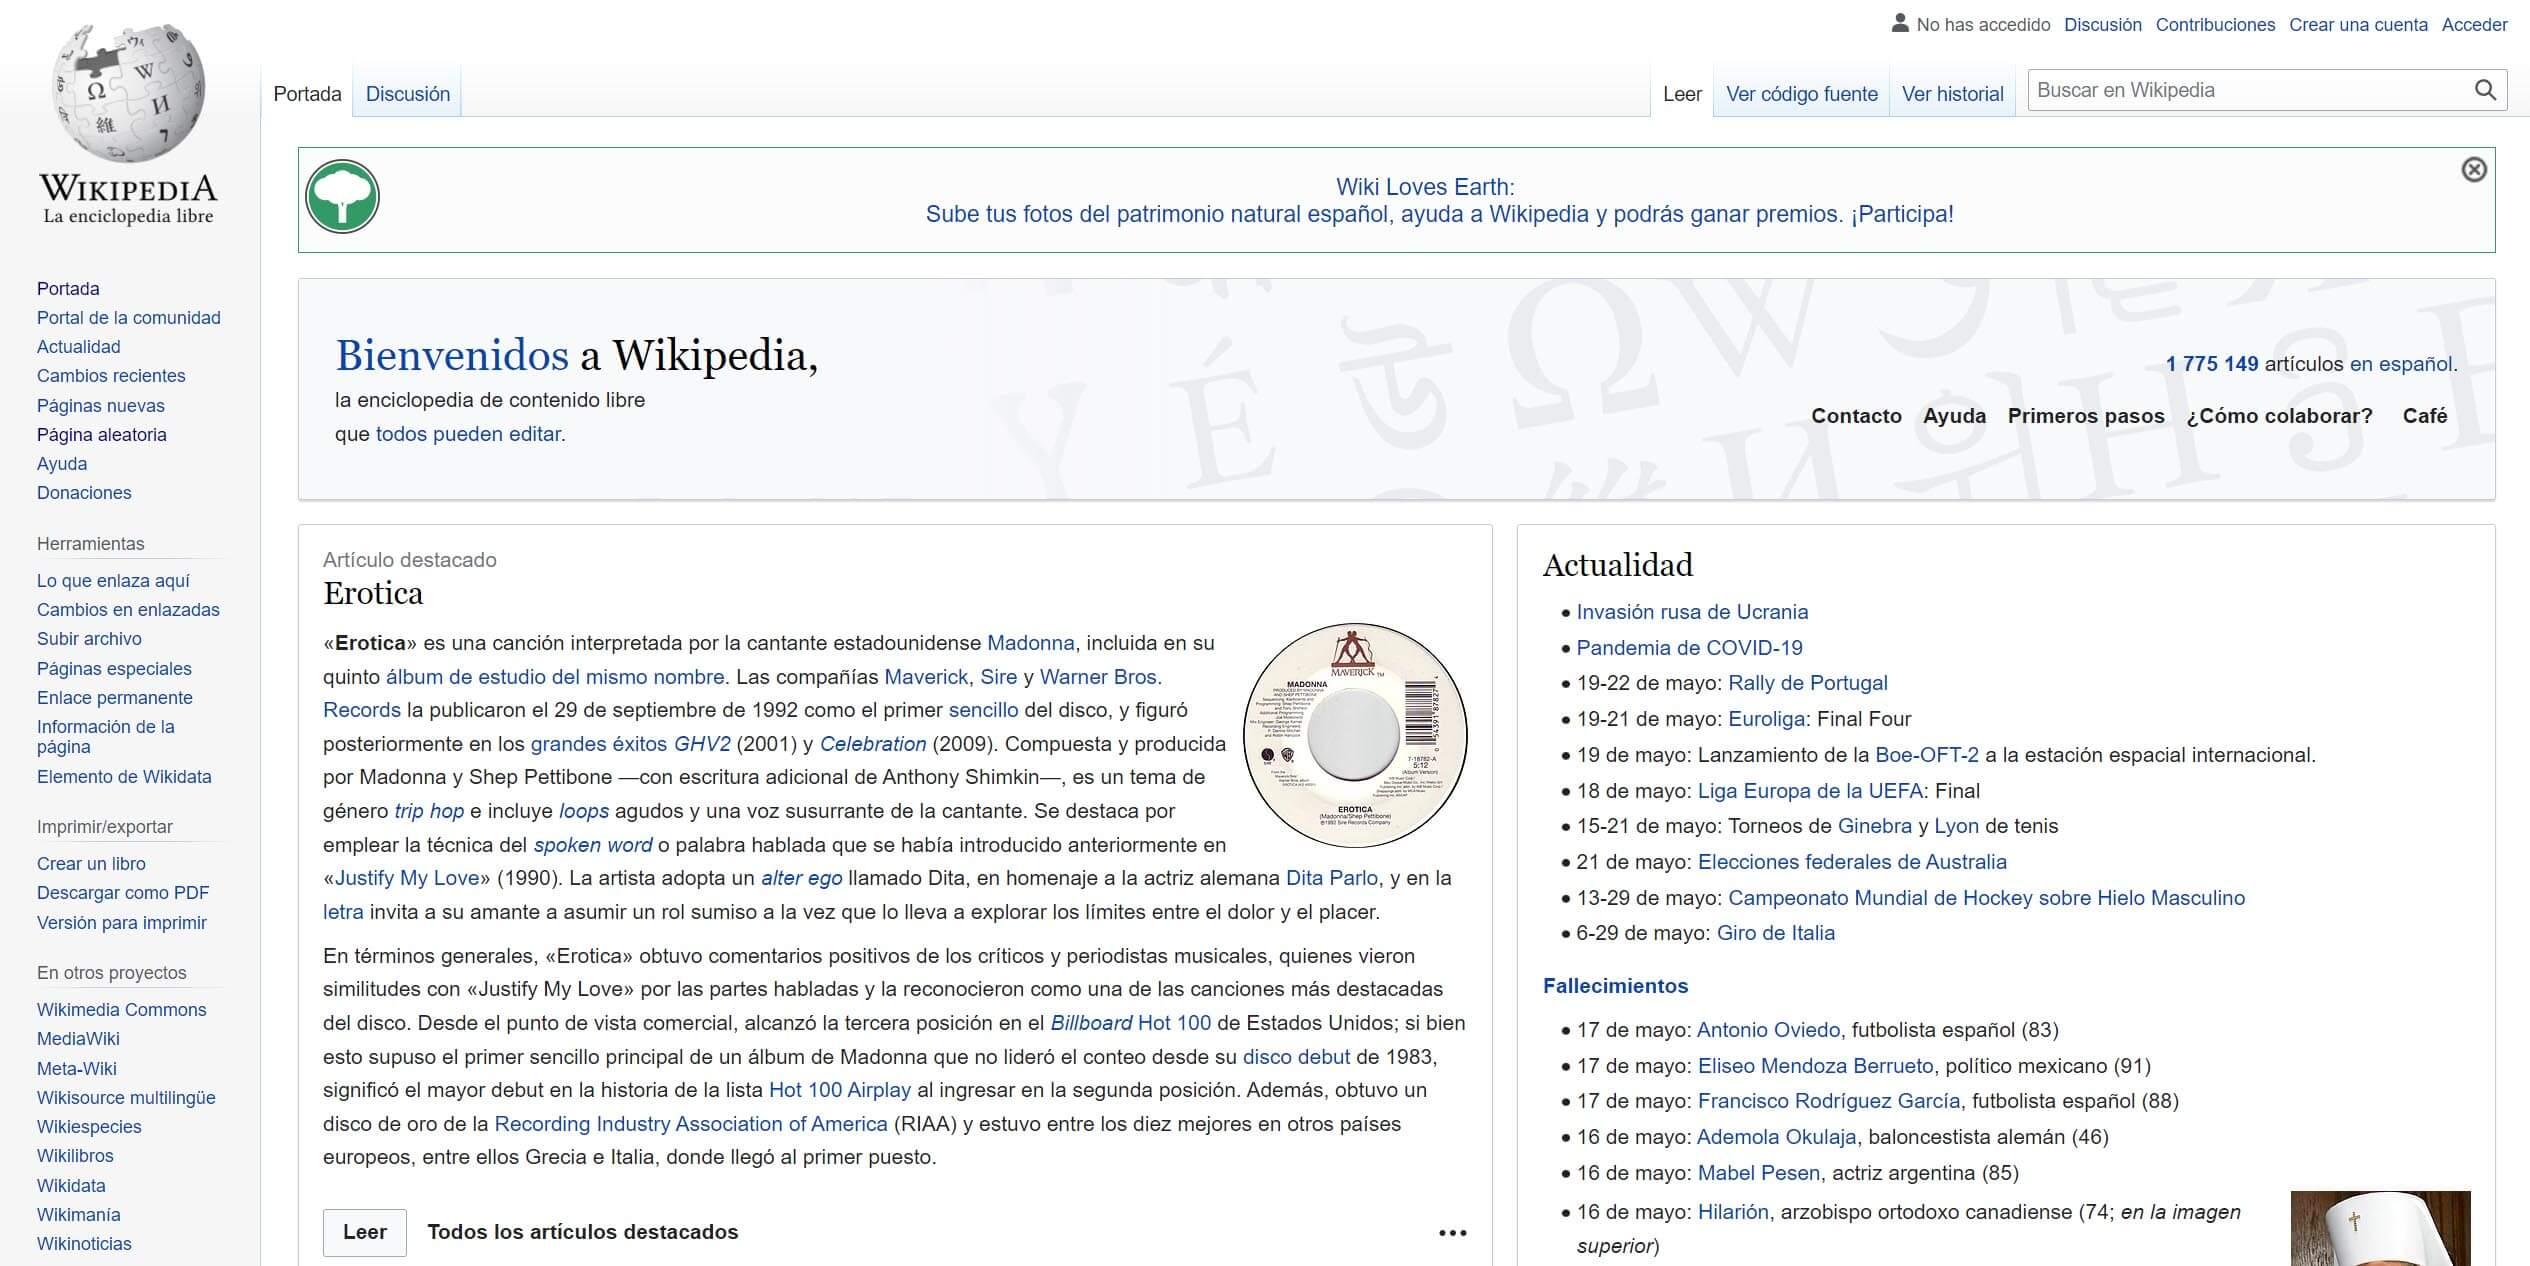Open Discusión link in the top user bar
This screenshot has width=2530, height=1266.
click(x=2103, y=25)
